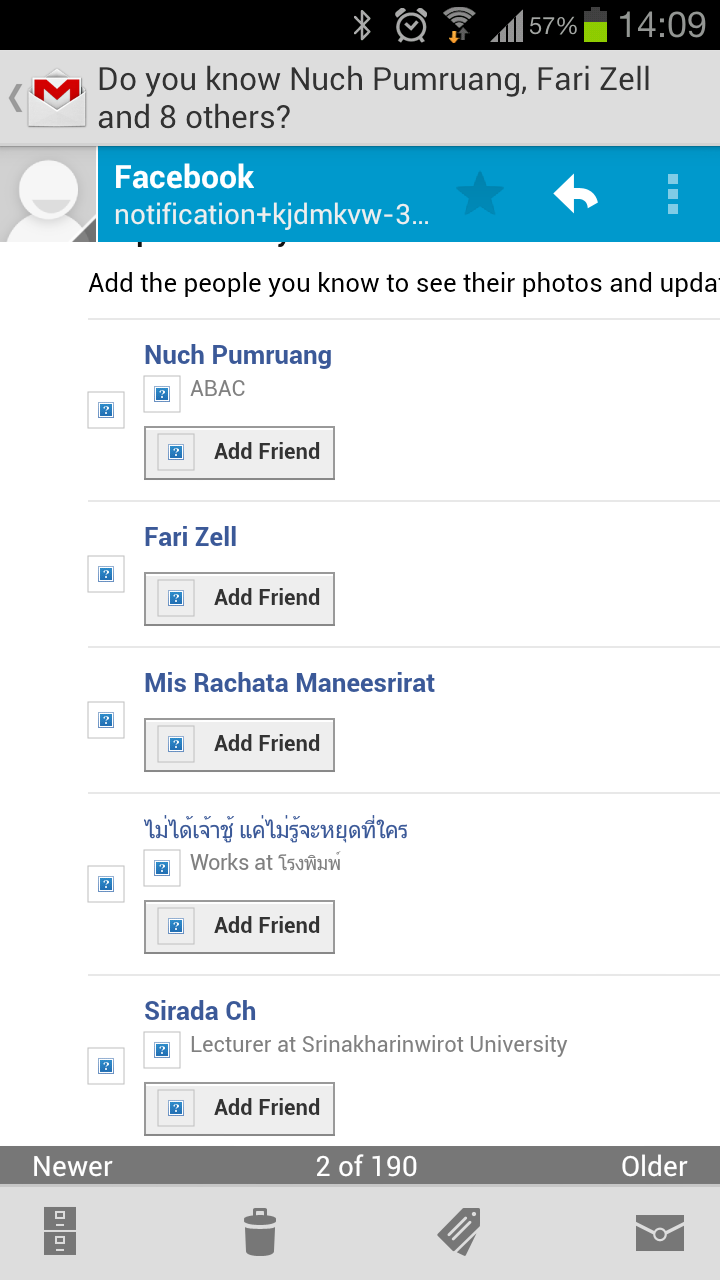This screenshot has height=1280, width=720.
Task: Open Mis Rachata Maneesrirat profile link
Action: [290, 683]
